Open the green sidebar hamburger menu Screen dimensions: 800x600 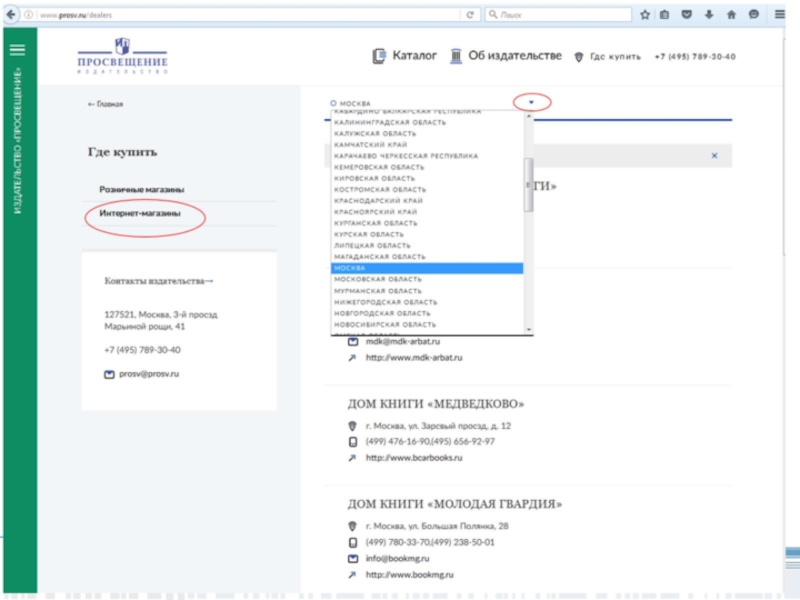17,49
